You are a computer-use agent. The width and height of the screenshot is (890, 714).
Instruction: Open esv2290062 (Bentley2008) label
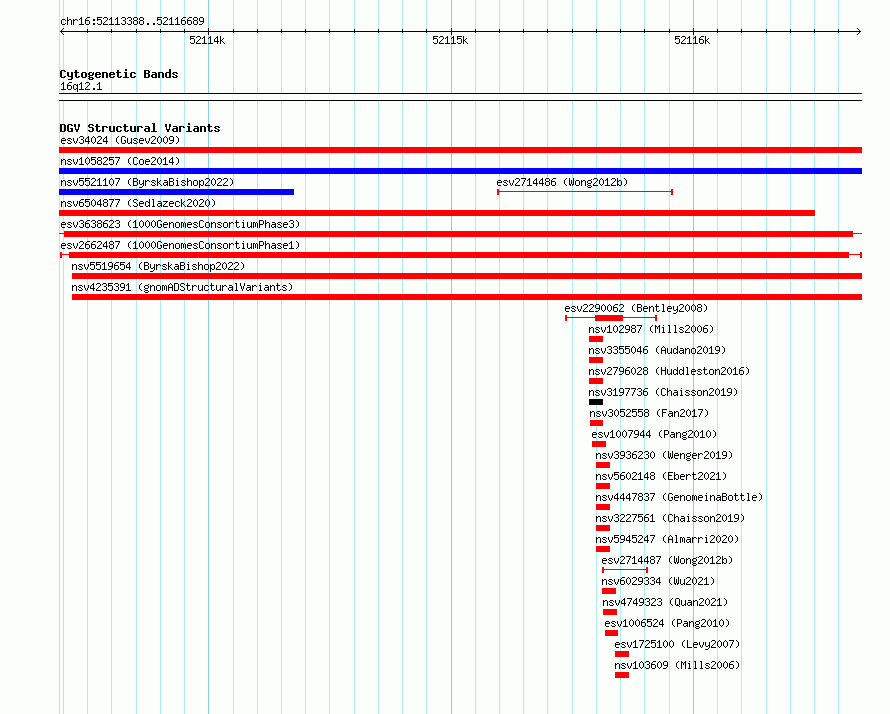tap(636, 308)
